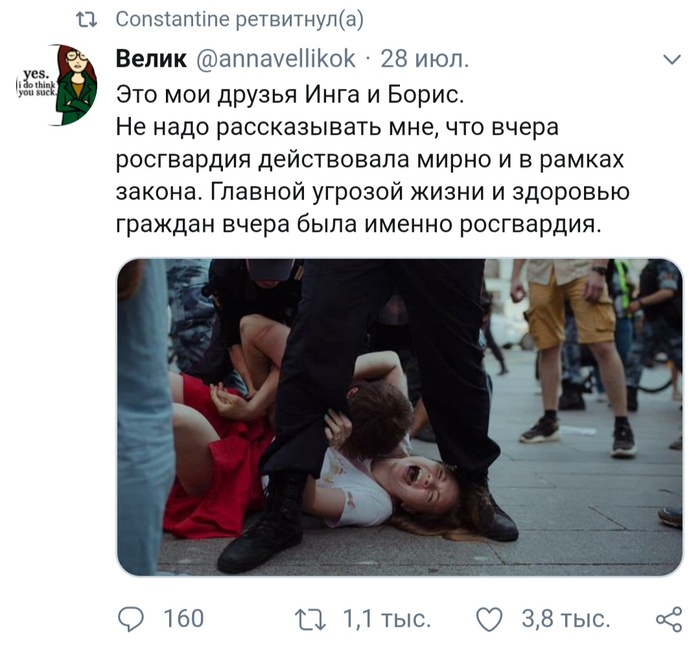Retweet this post using the arrows icon
700x650 pixels.
(311, 620)
